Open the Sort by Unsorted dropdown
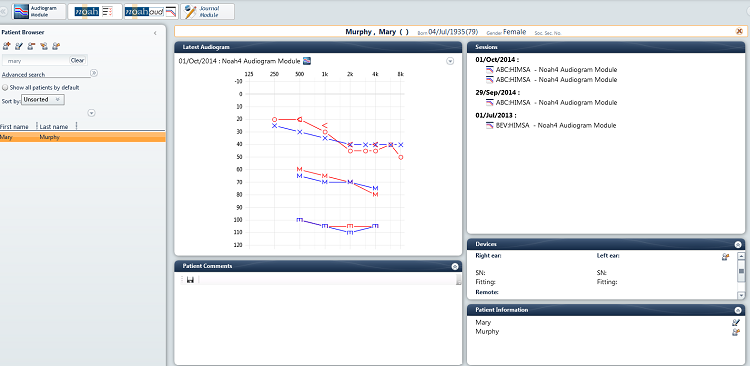The height and width of the screenshot is (366, 750). click(43, 100)
